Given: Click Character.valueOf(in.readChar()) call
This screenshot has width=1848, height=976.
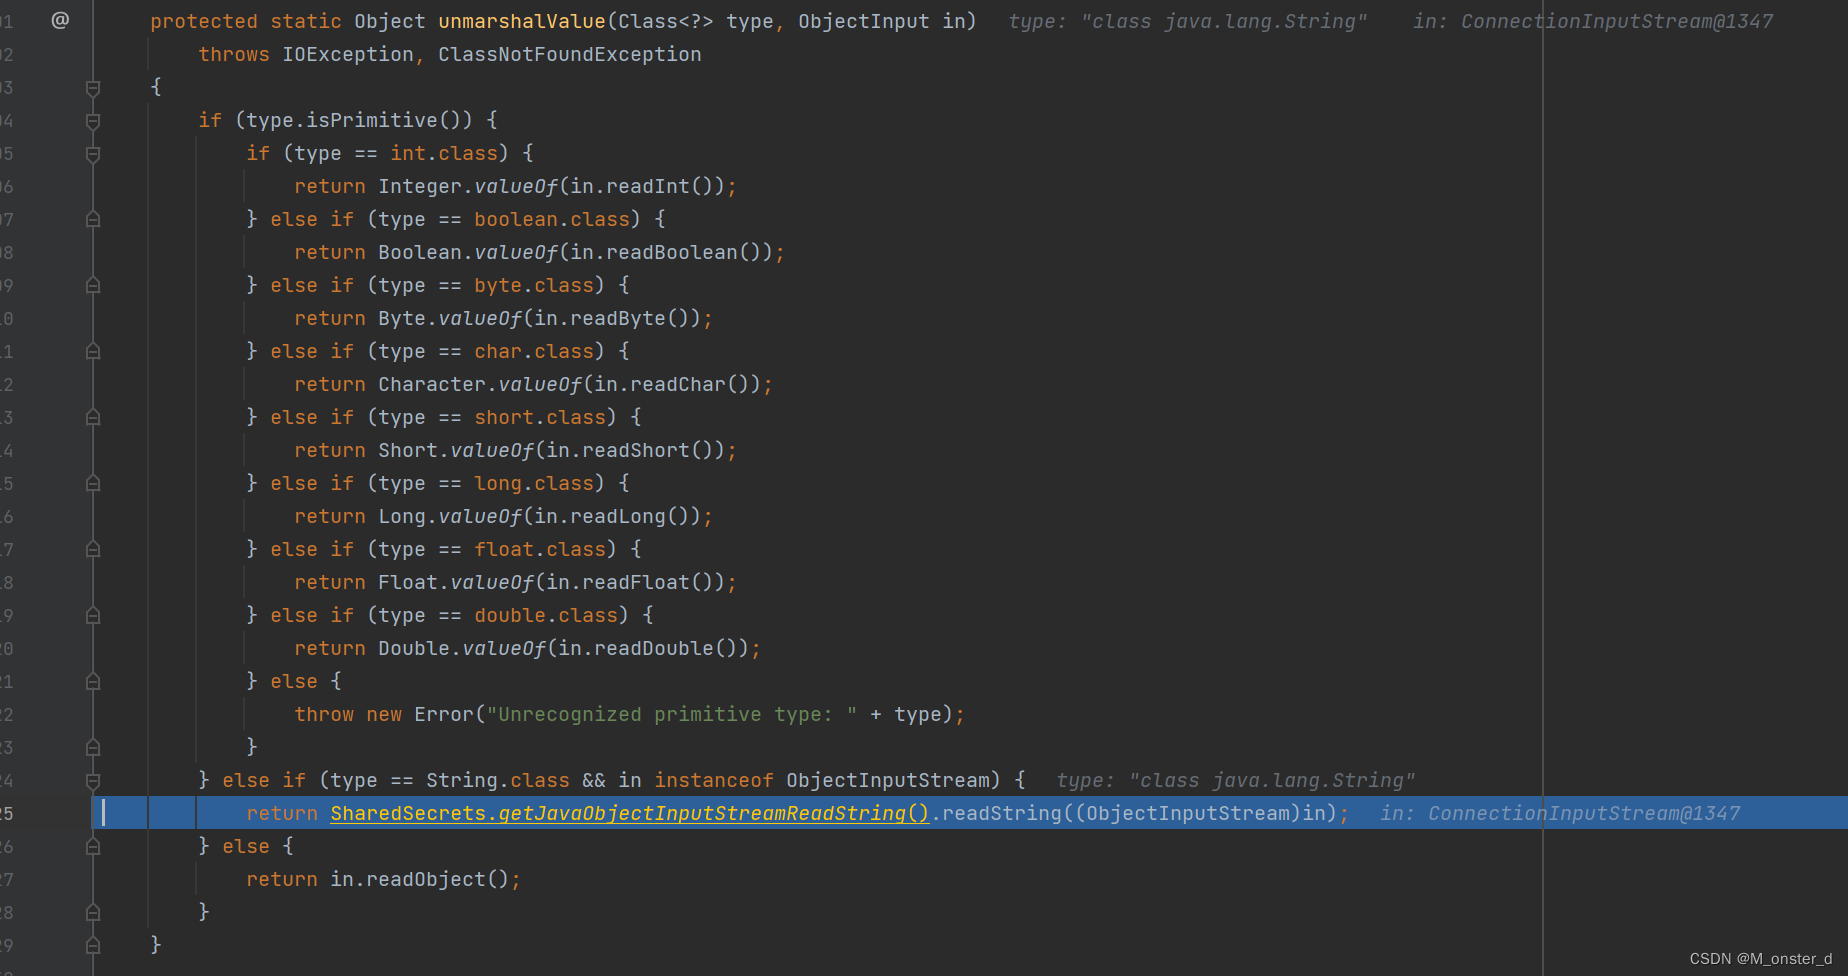Looking at the screenshot, I should click(x=569, y=384).
